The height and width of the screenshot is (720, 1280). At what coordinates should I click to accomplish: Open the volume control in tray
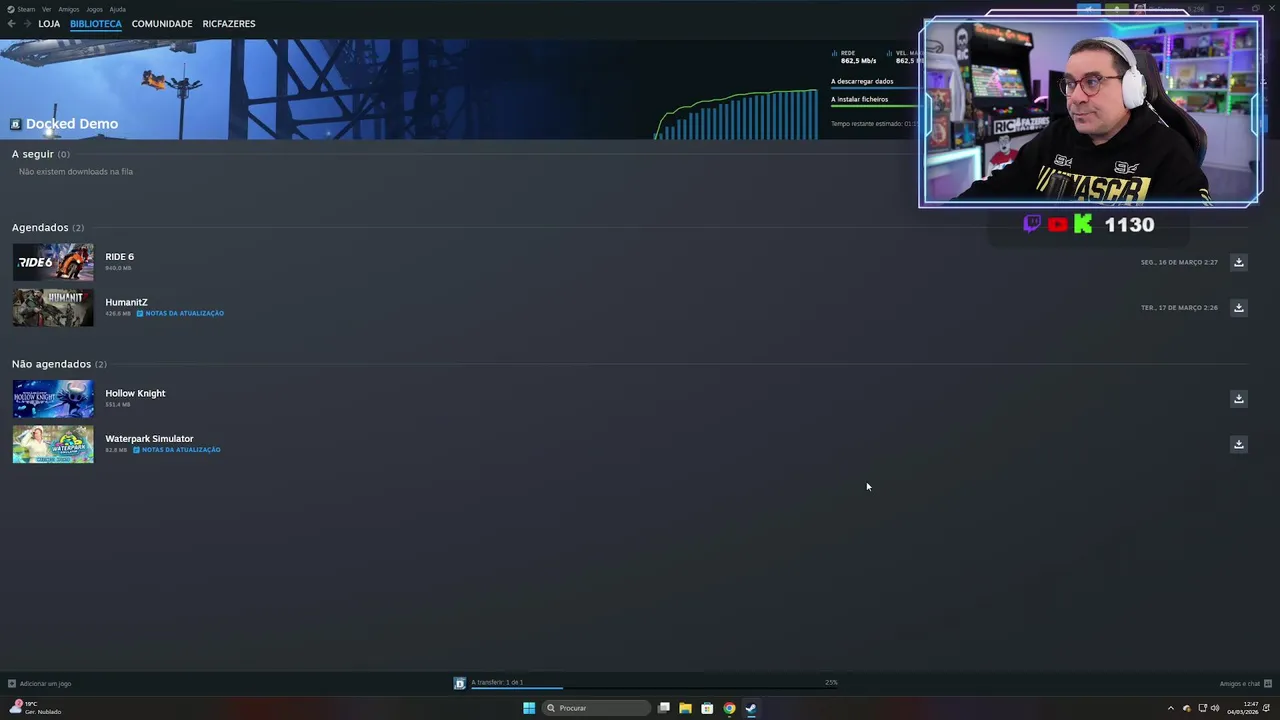[1215, 708]
